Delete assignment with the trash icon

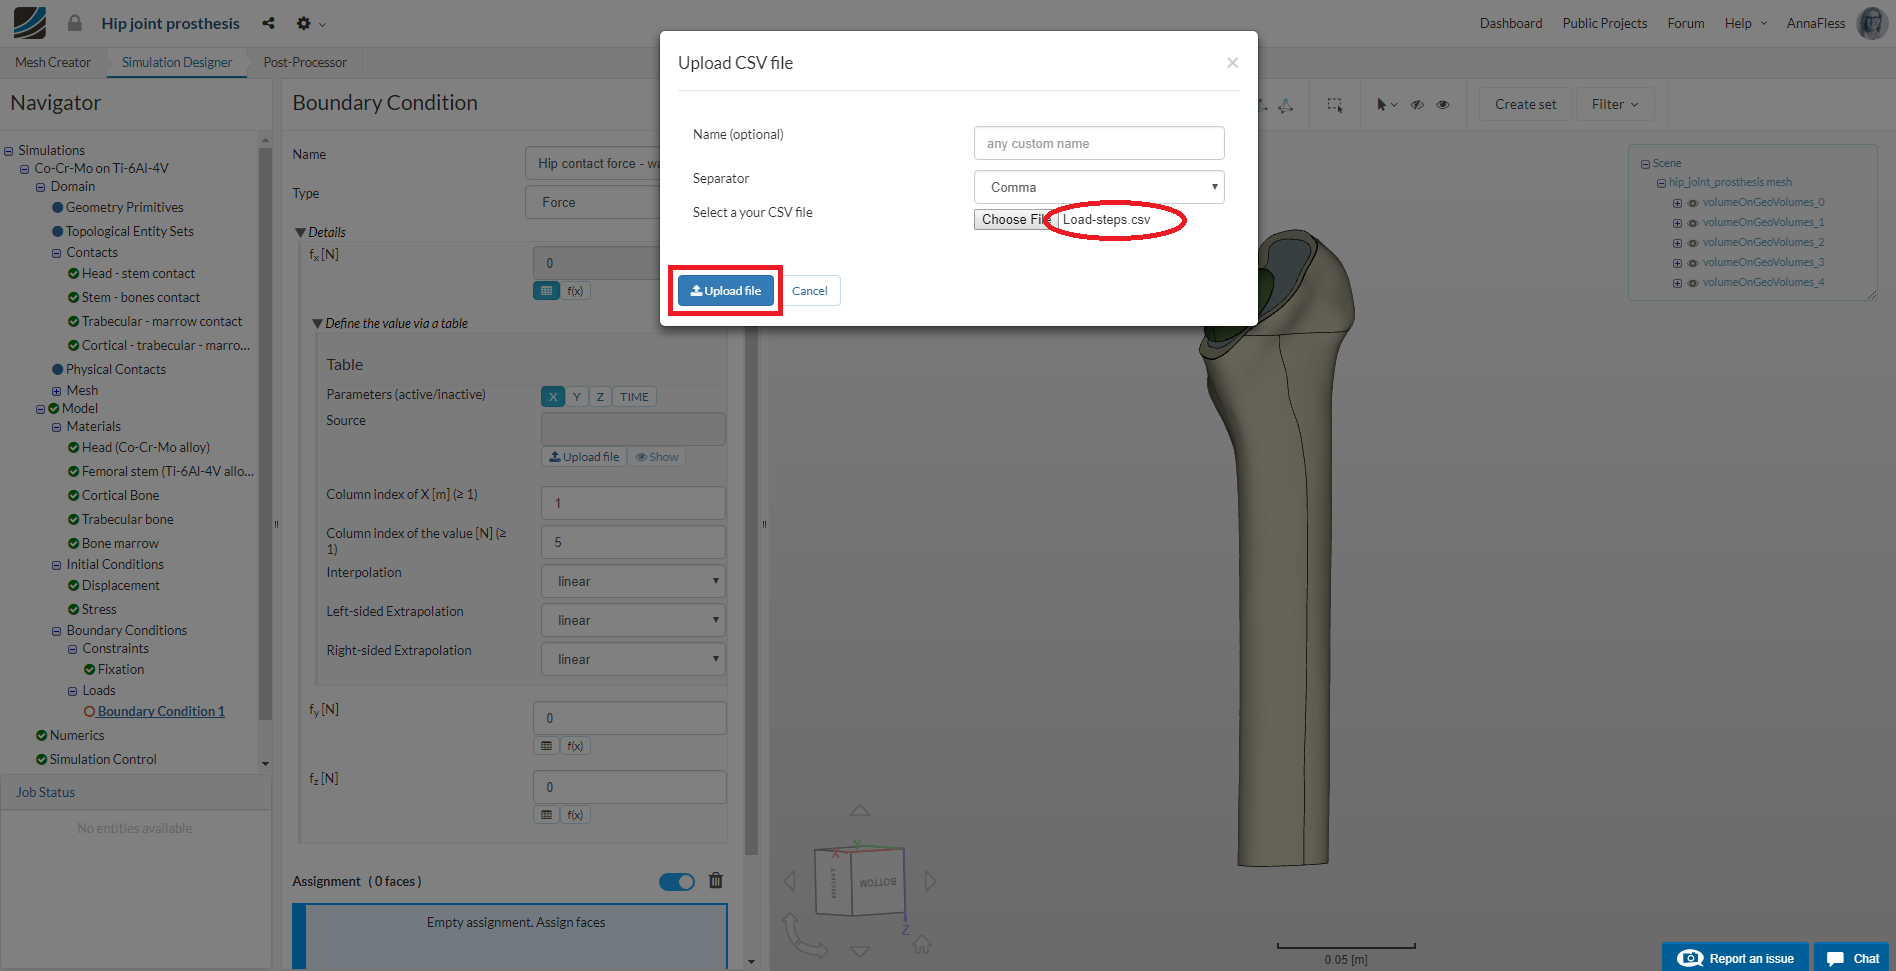pos(716,881)
